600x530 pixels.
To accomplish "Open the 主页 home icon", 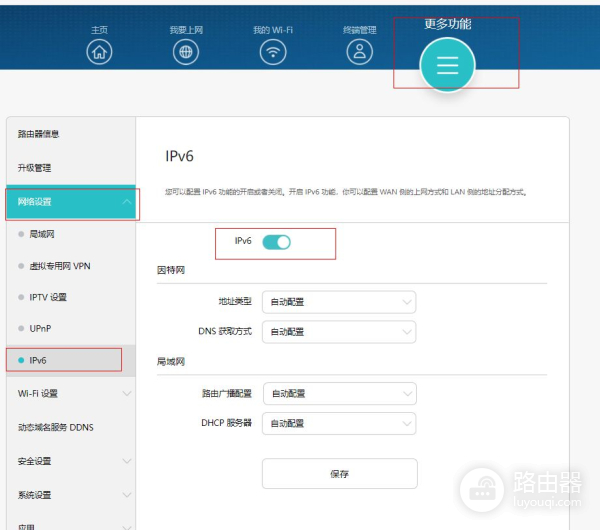I will pos(99,52).
